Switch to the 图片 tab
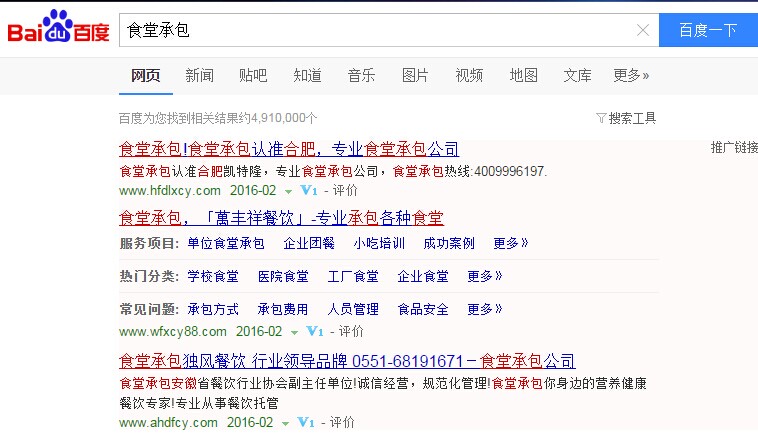The height and width of the screenshot is (444, 758). click(415, 75)
